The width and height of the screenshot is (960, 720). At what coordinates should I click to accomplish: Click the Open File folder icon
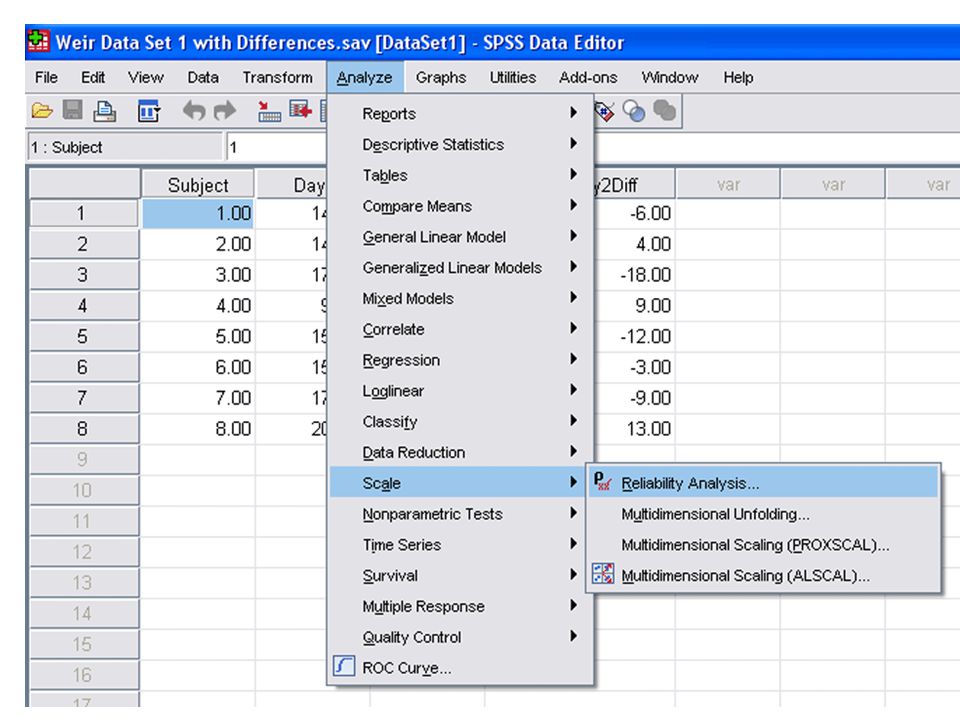point(42,111)
